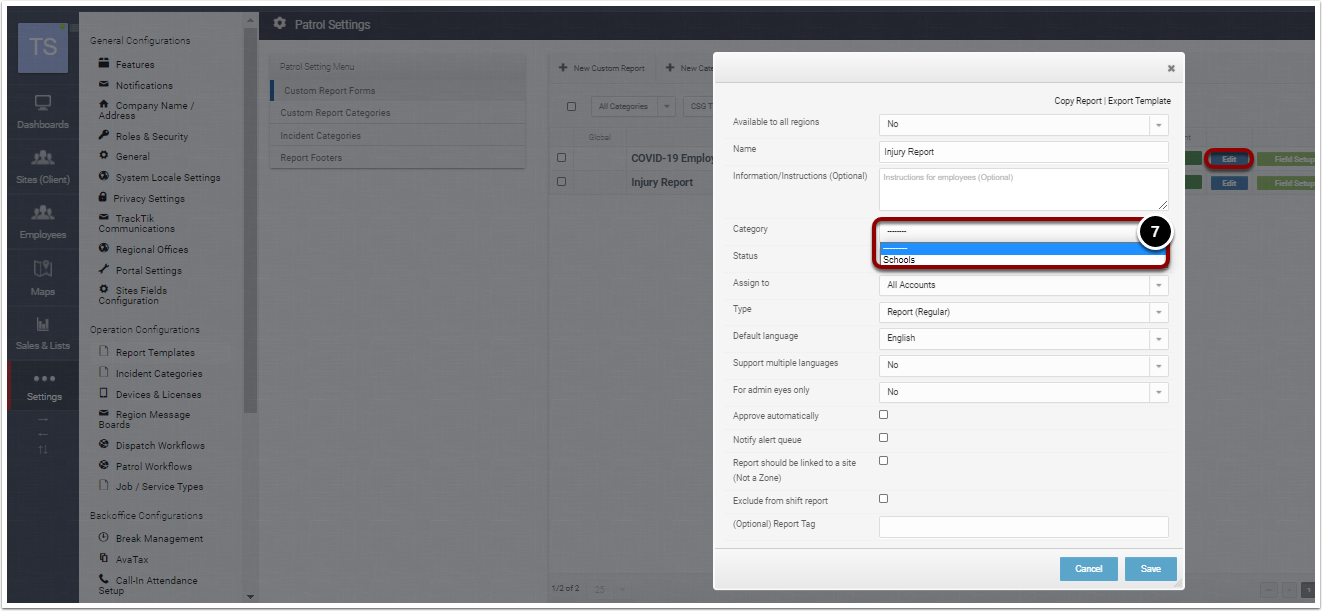Check the Notify alert queue box
The width and height of the screenshot is (1322, 611).
[883, 438]
